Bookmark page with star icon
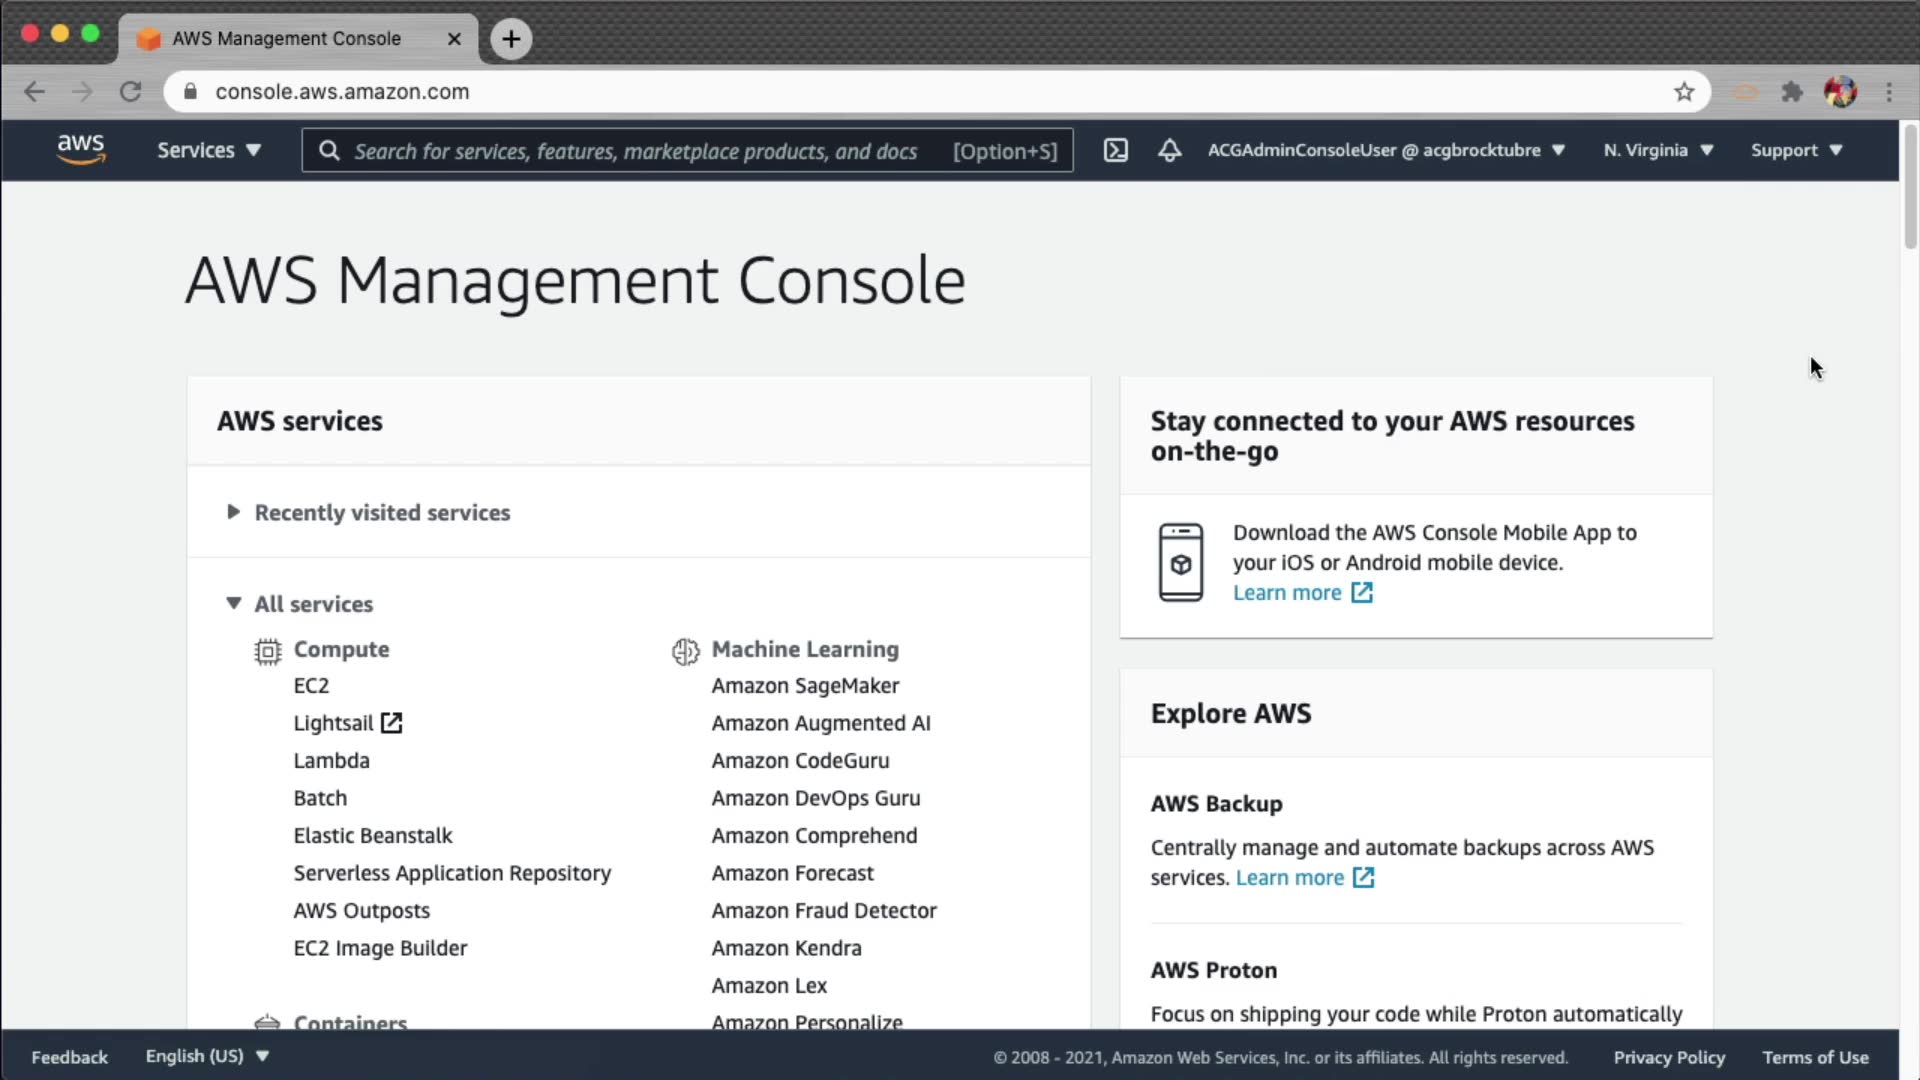1920x1080 pixels. click(1684, 92)
